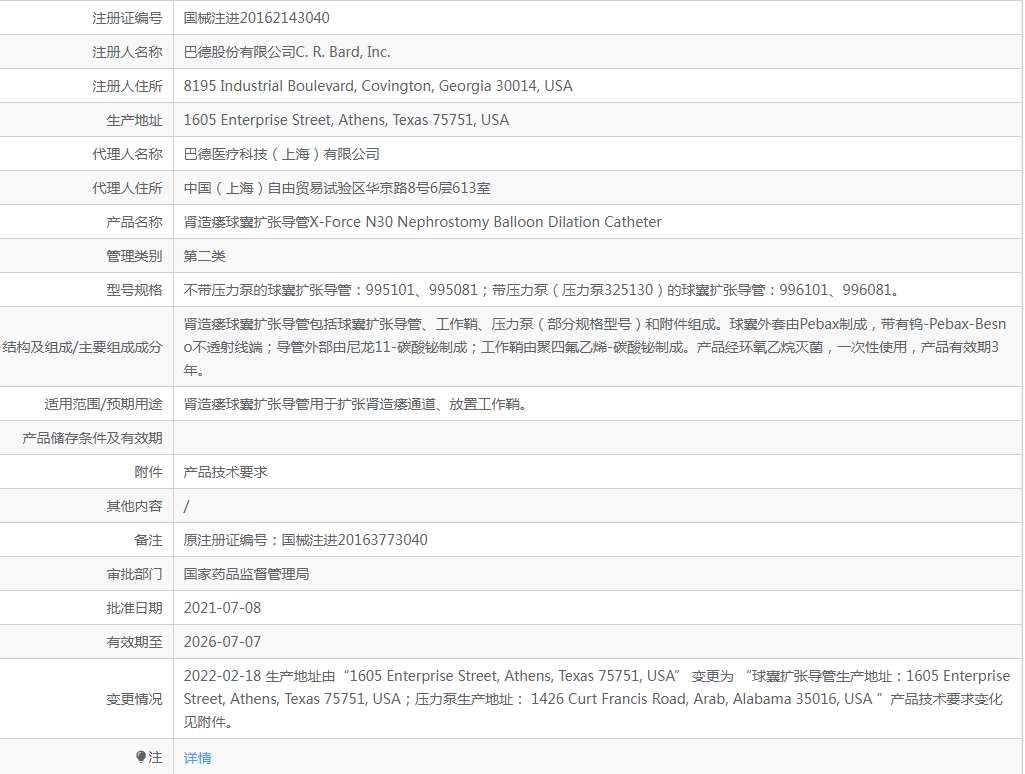Select registrant name 巴德股份有限公司C. R. Bard, Inc.

tap(286, 52)
